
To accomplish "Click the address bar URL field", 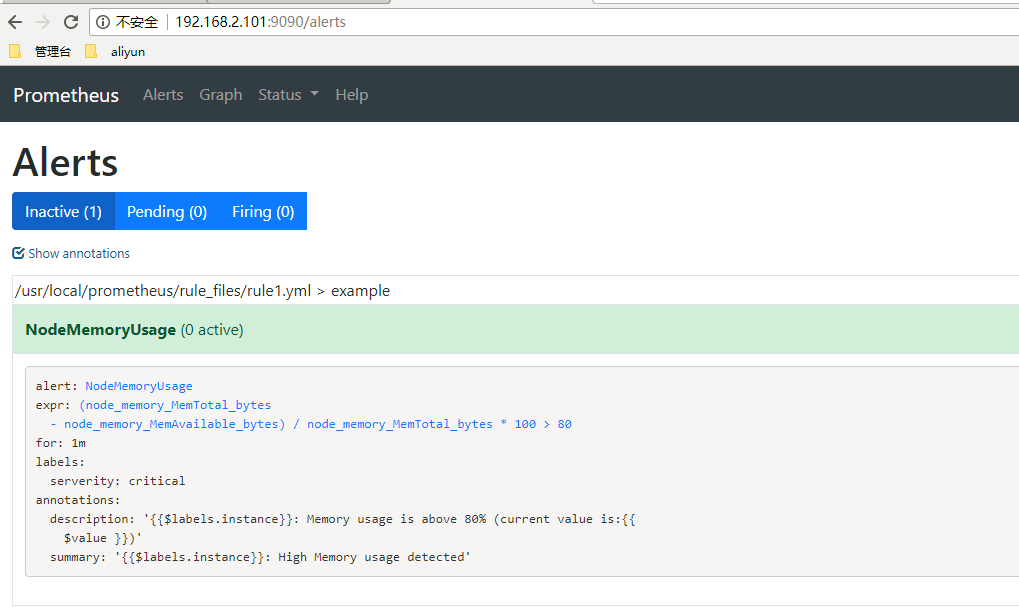I will click(x=500, y=22).
